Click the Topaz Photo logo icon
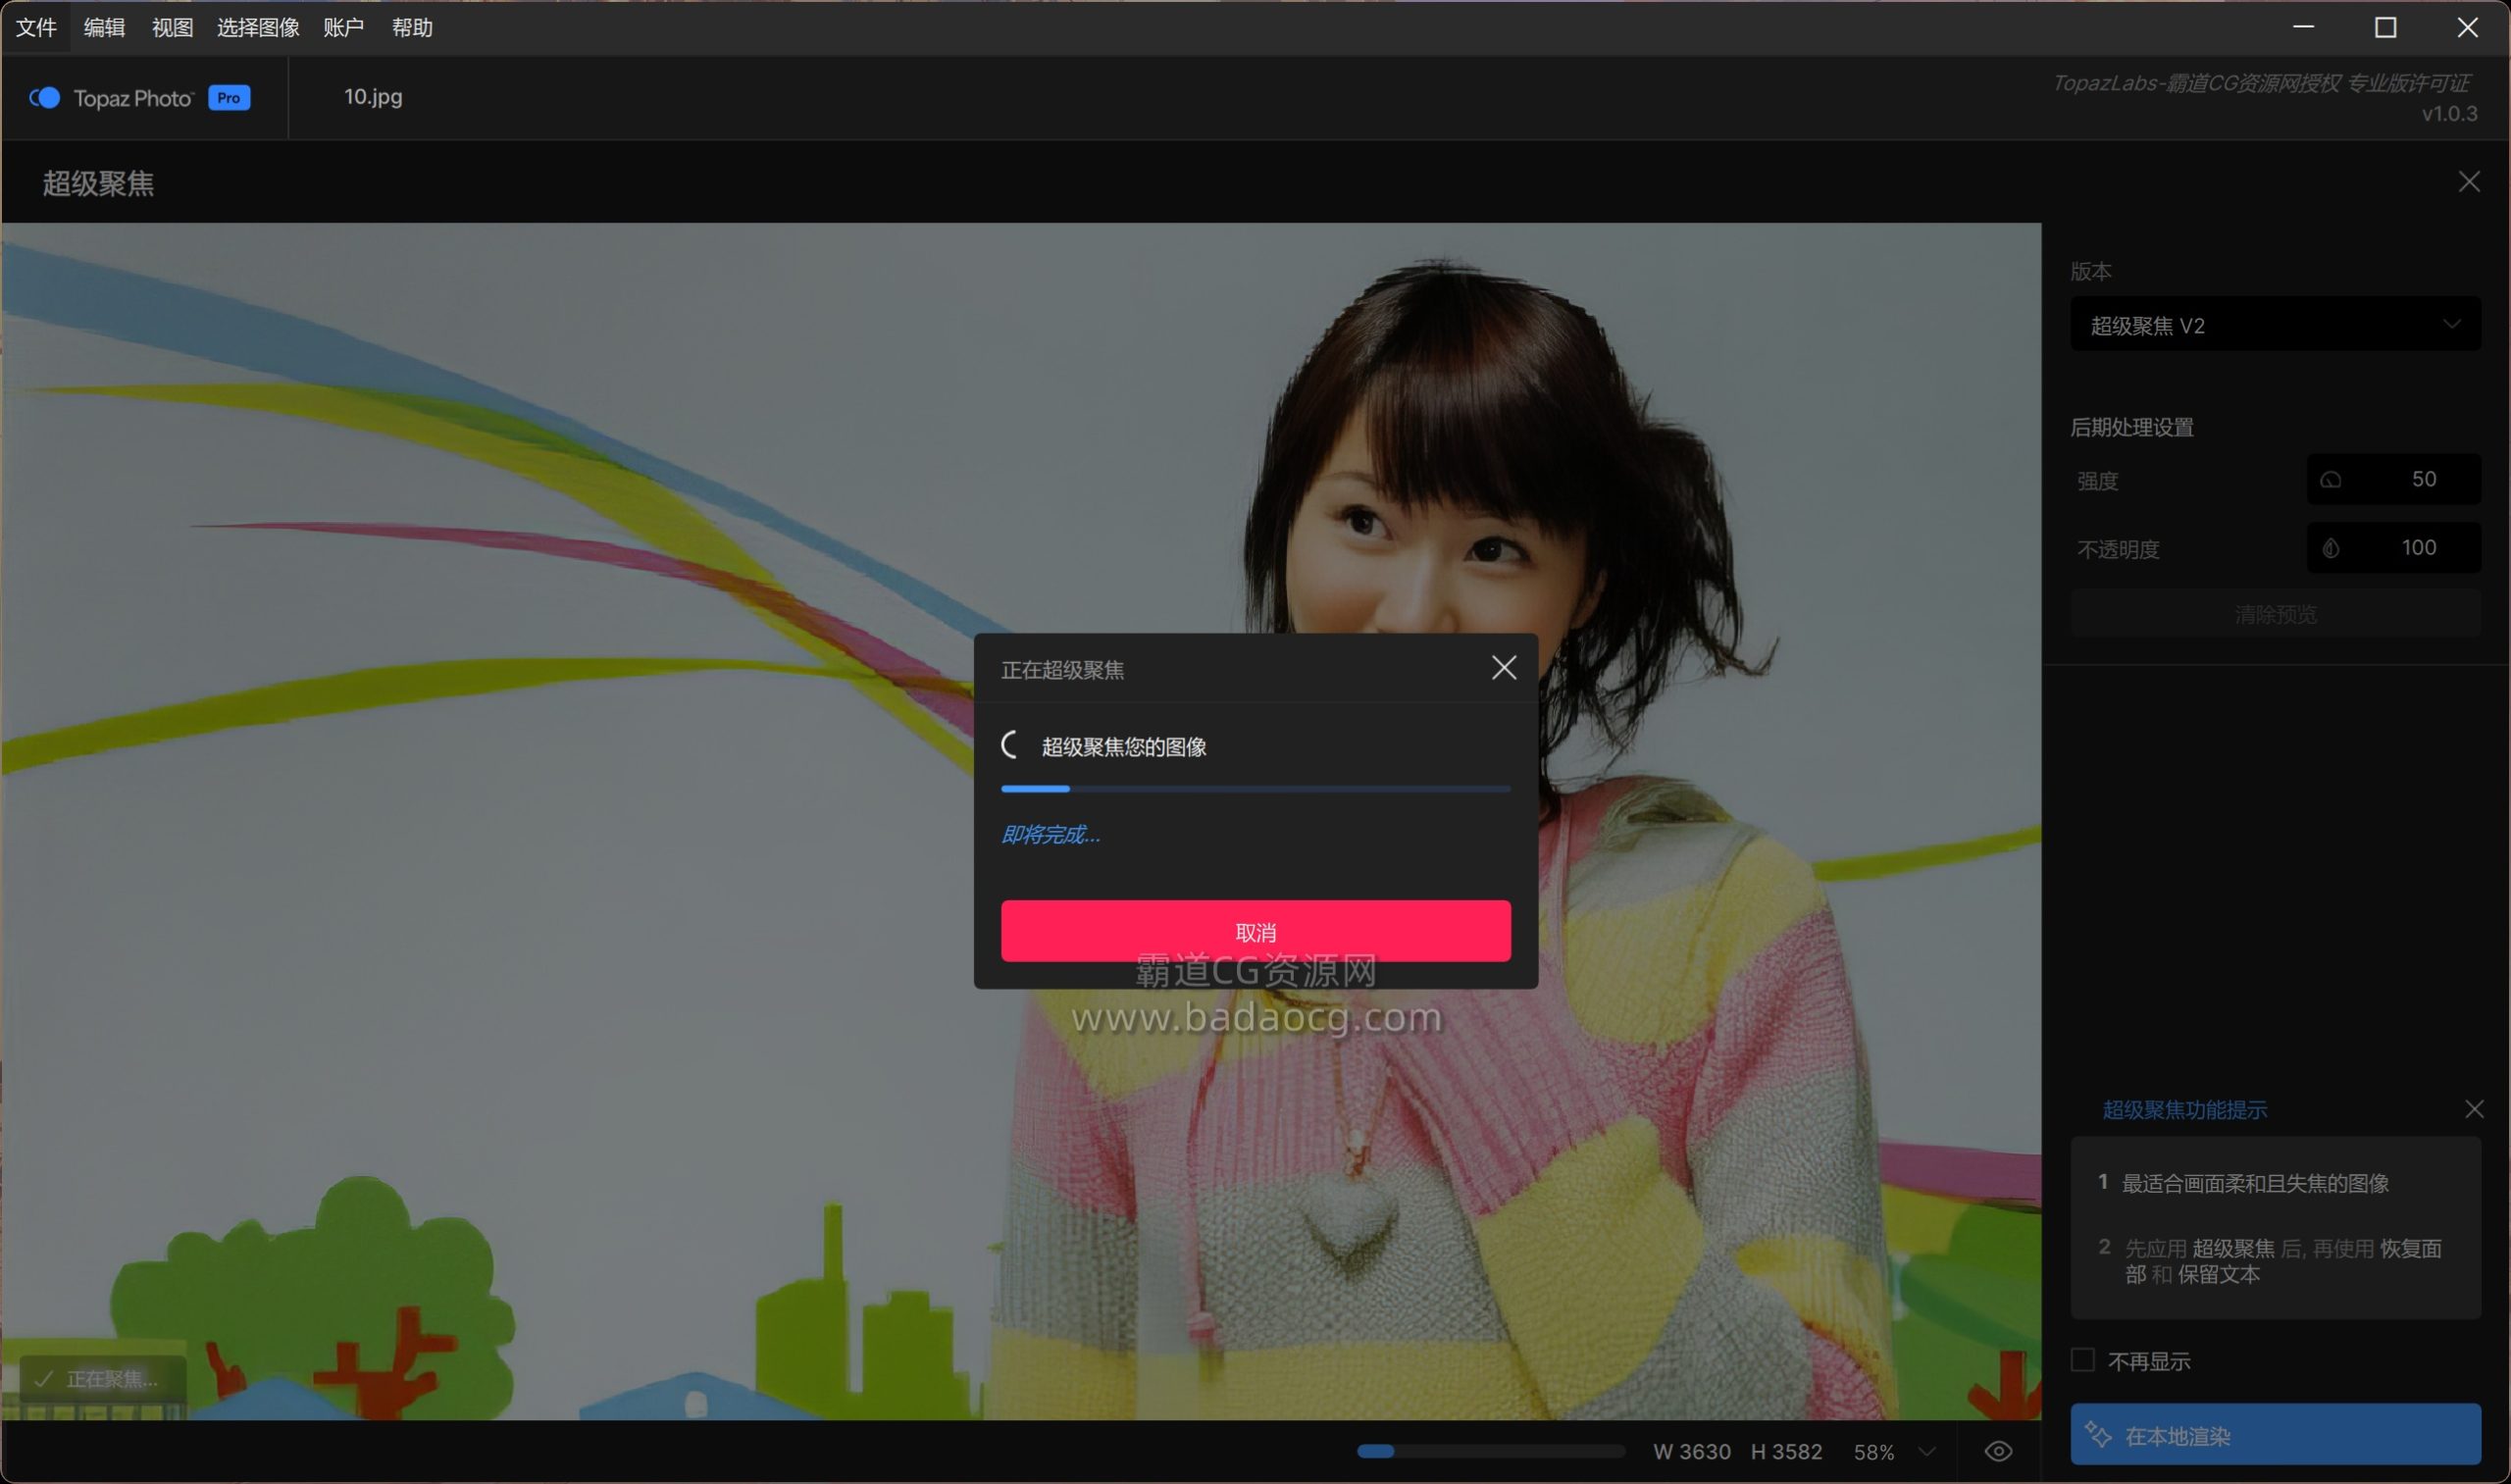The width and height of the screenshot is (2511, 1484). point(44,98)
